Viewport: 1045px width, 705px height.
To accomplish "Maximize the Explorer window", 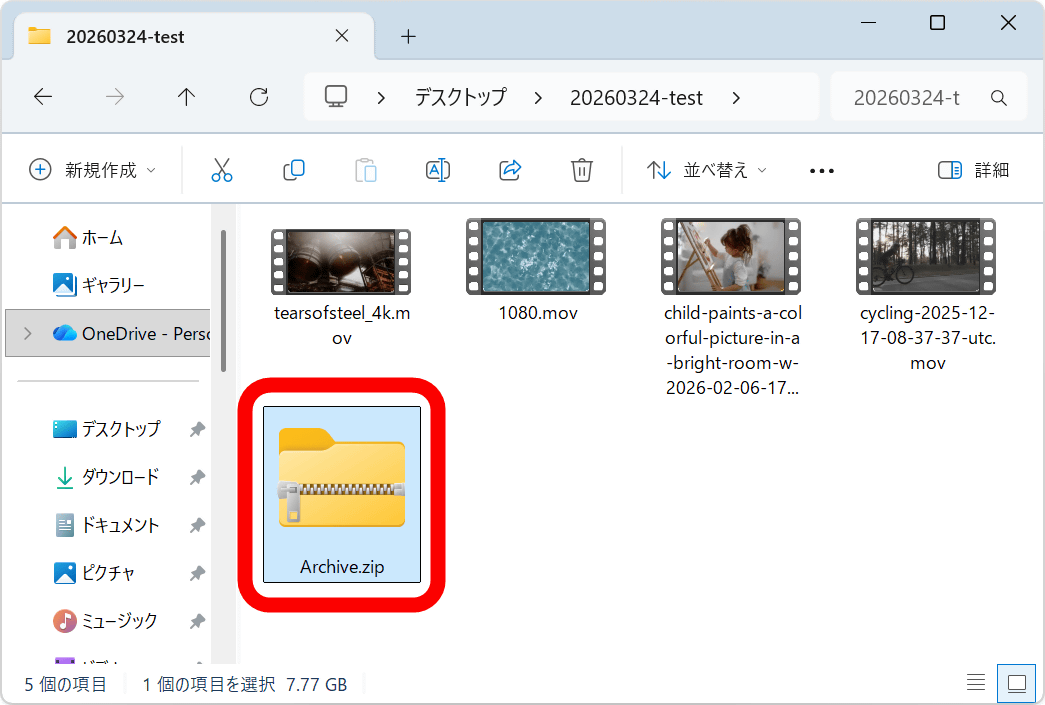I will click(937, 23).
